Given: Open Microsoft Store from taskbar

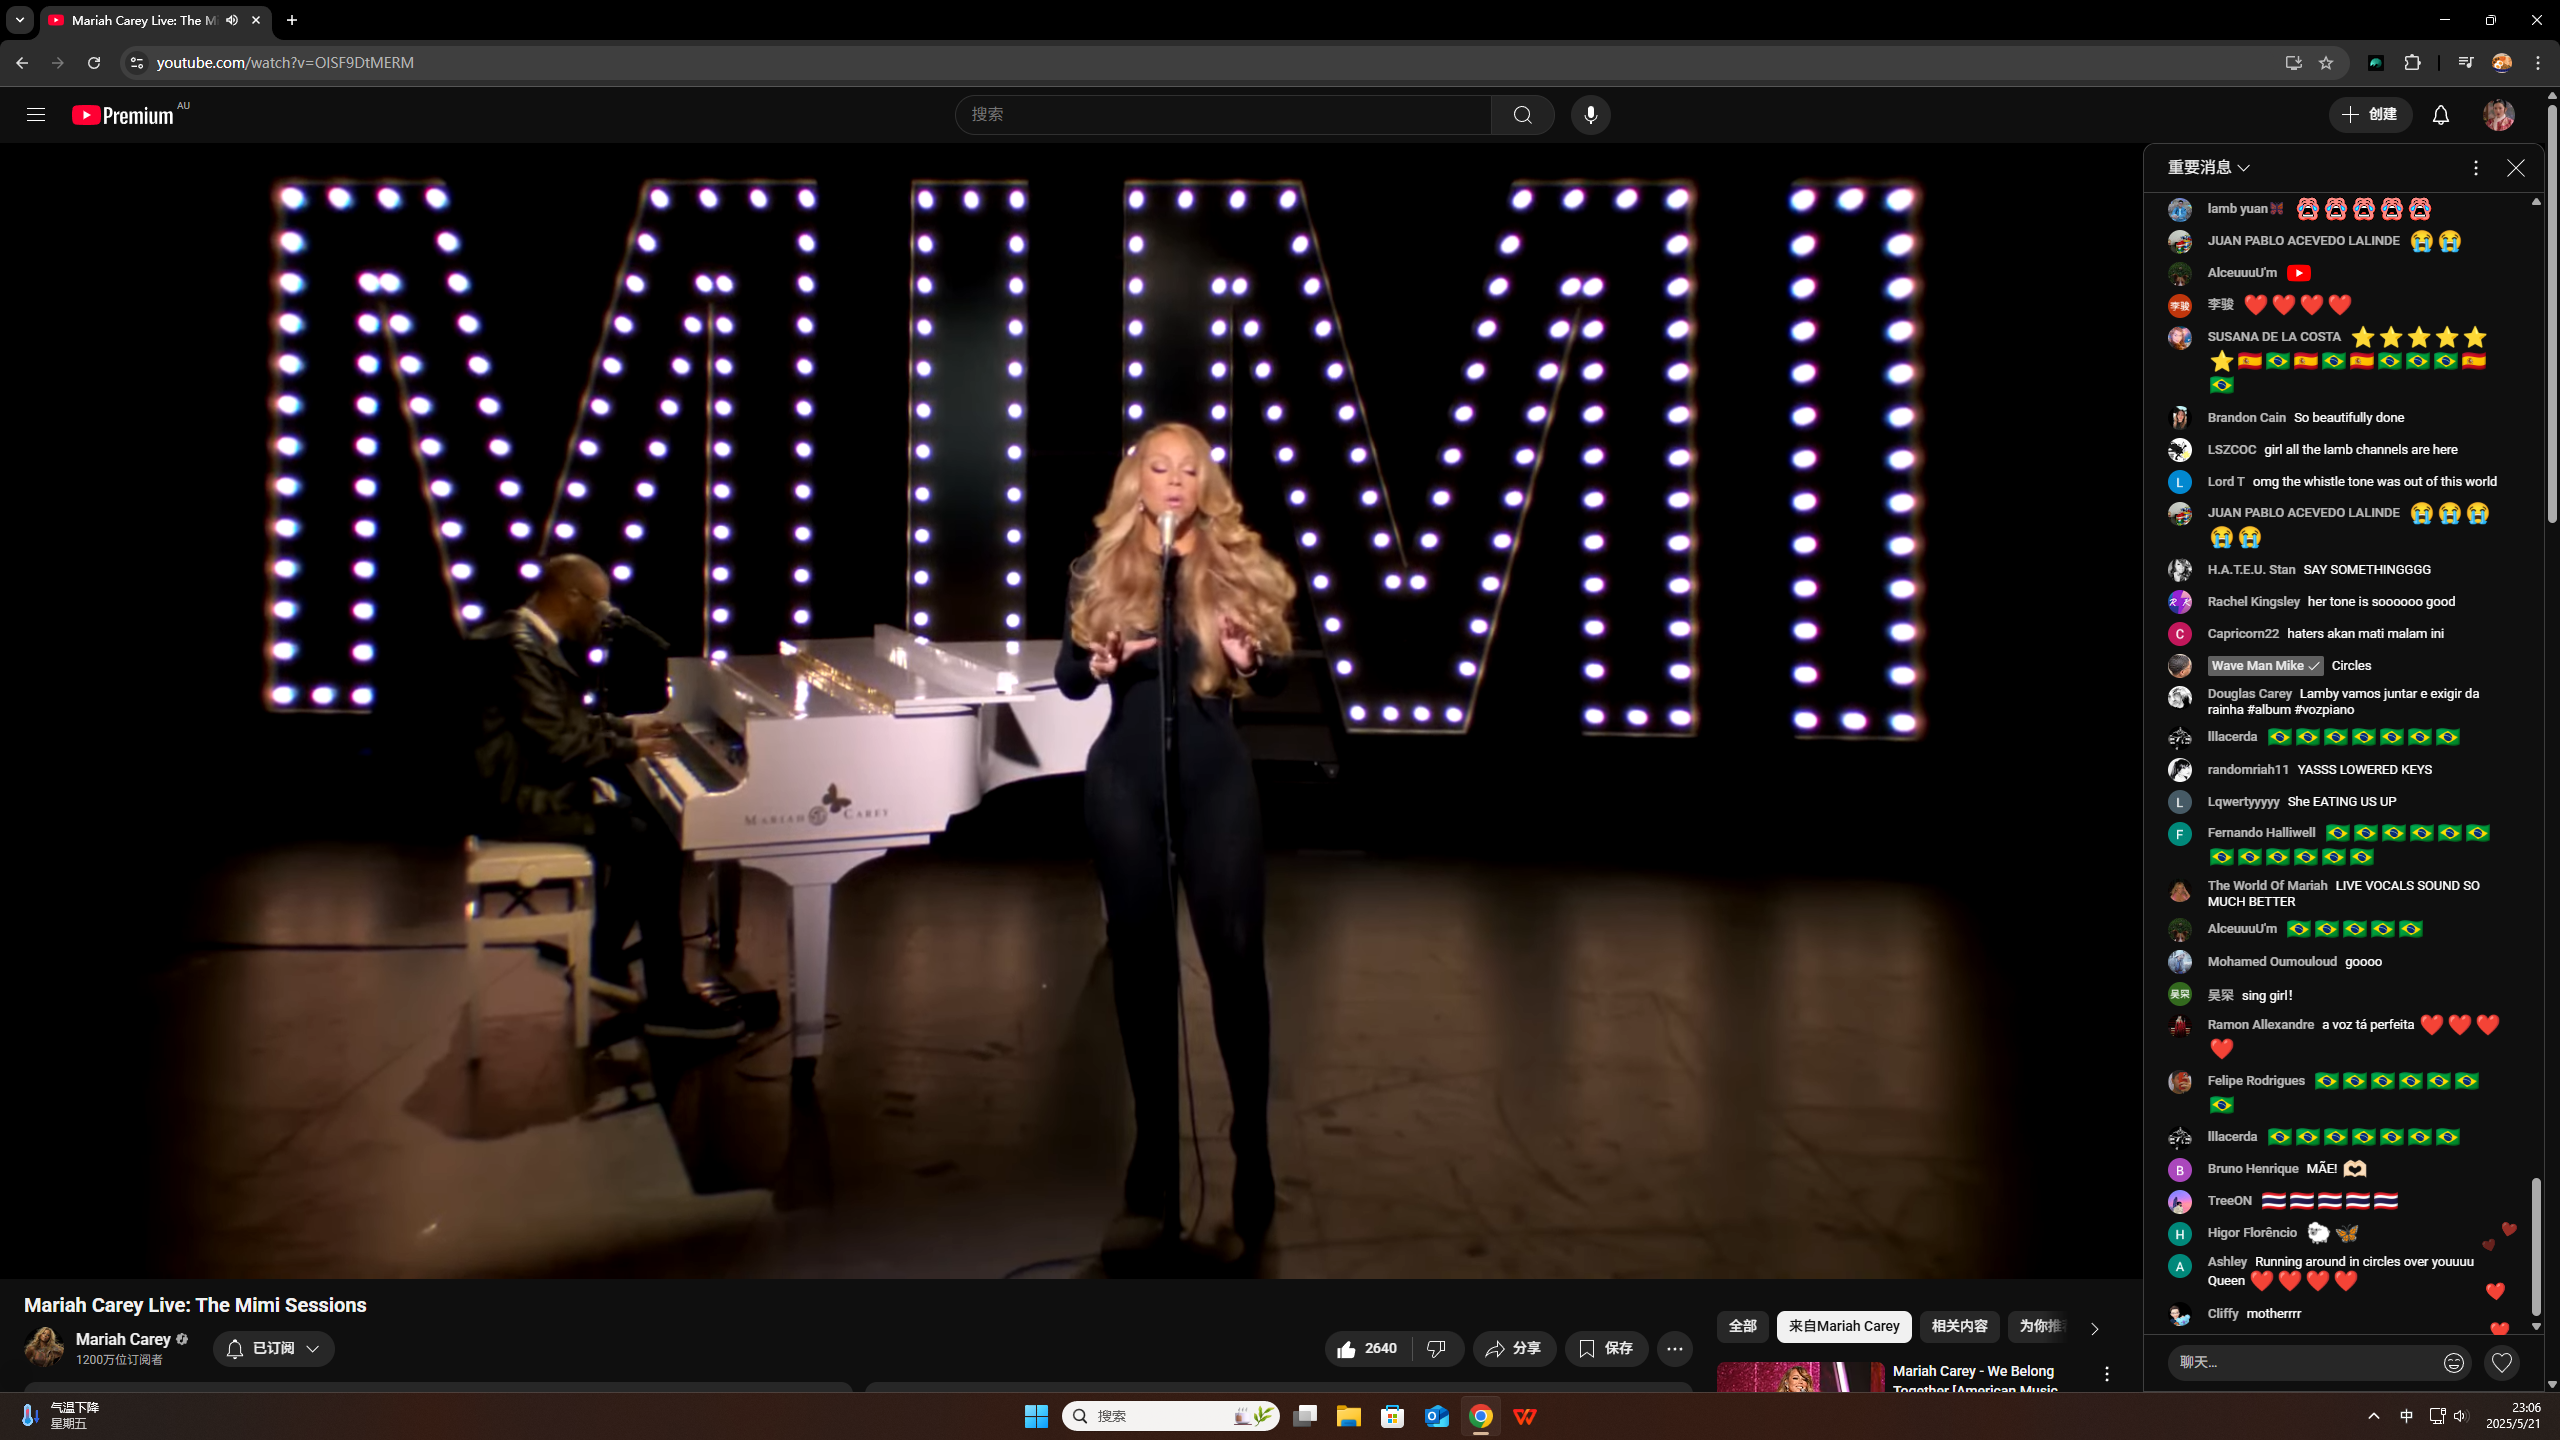Looking at the screenshot, I should coord(1392,1416).
